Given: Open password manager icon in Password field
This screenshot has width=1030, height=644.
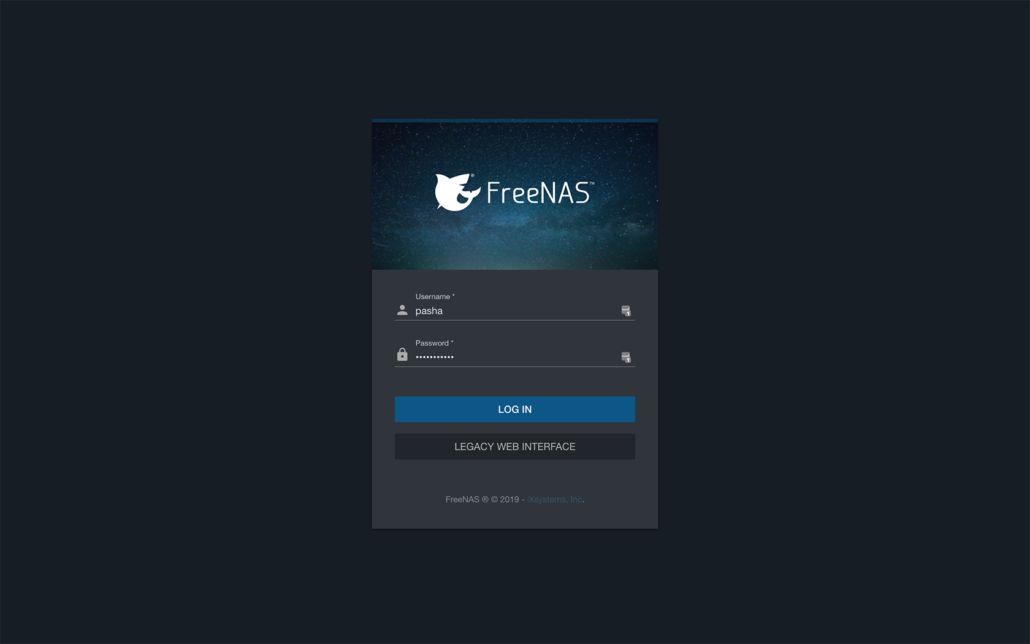Looking at the screenshot, I should [626, 357].
